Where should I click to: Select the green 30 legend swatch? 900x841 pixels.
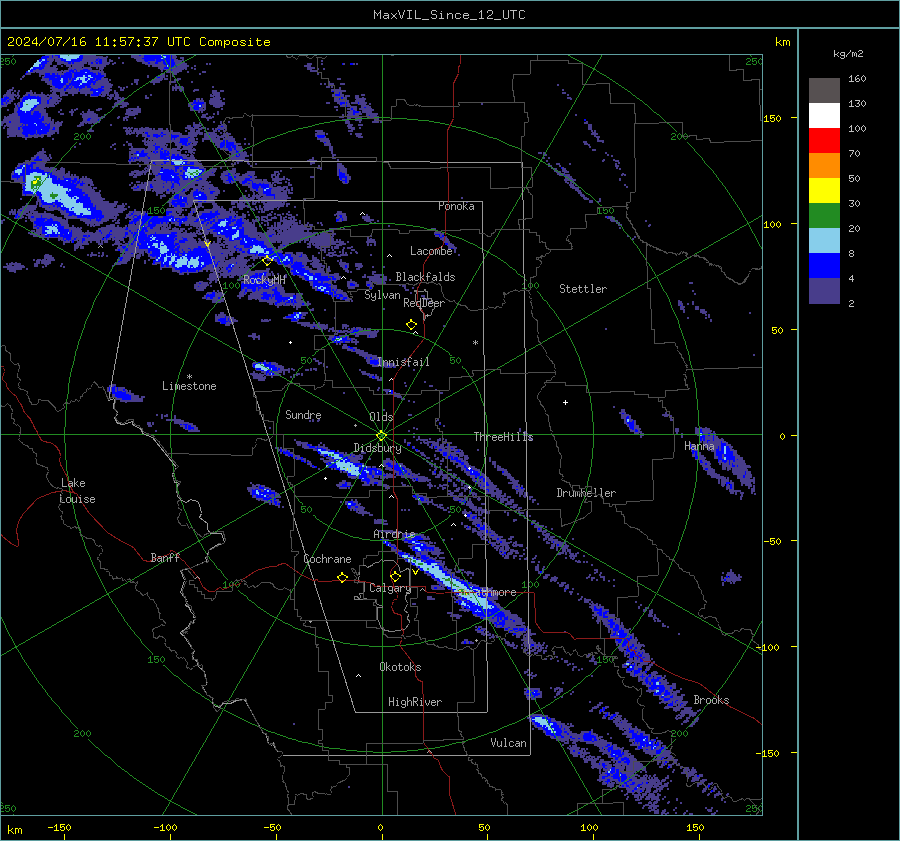[x=824, y=215]
